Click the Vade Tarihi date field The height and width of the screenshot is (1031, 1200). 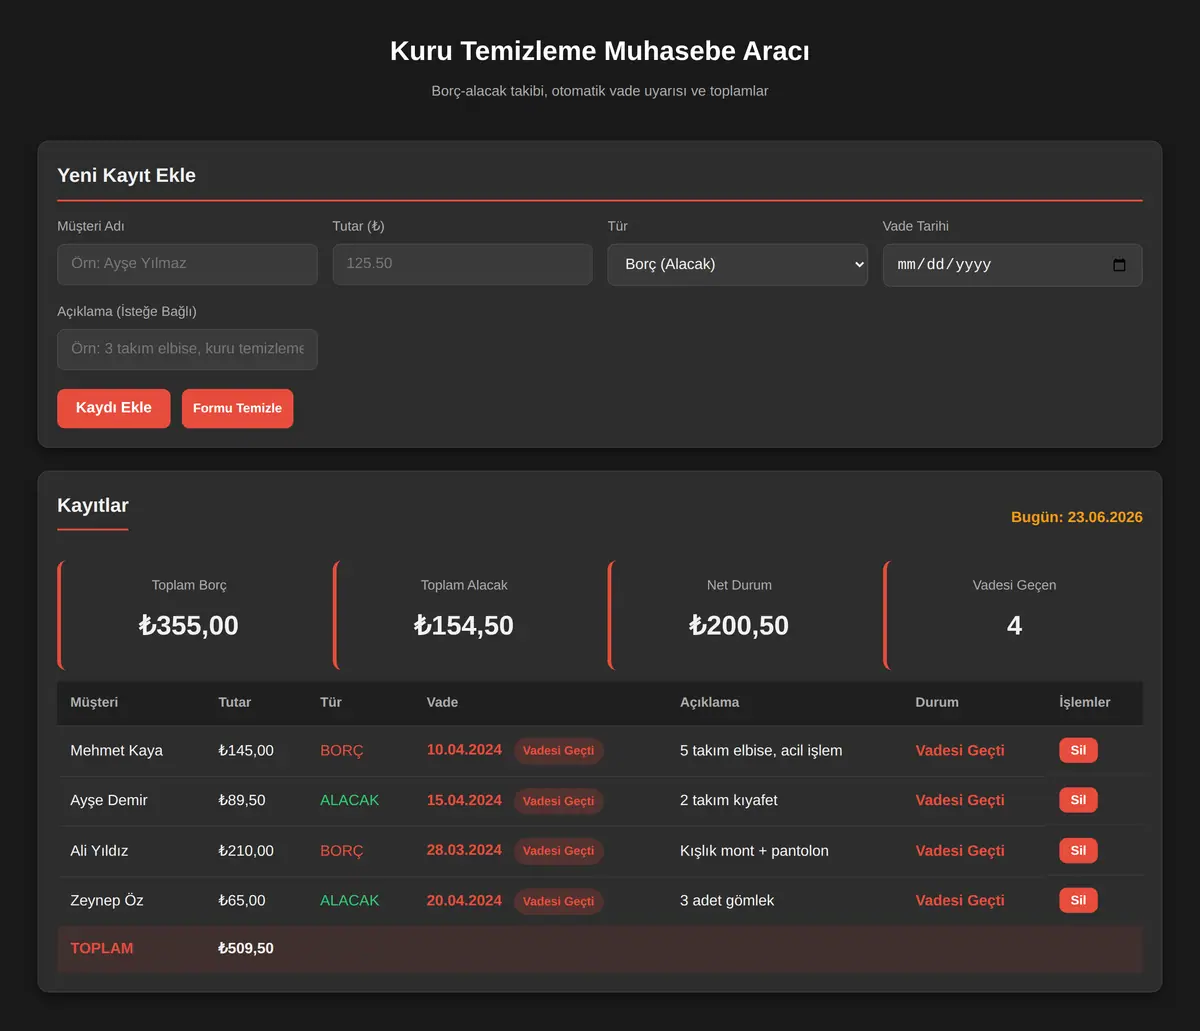1012,265
